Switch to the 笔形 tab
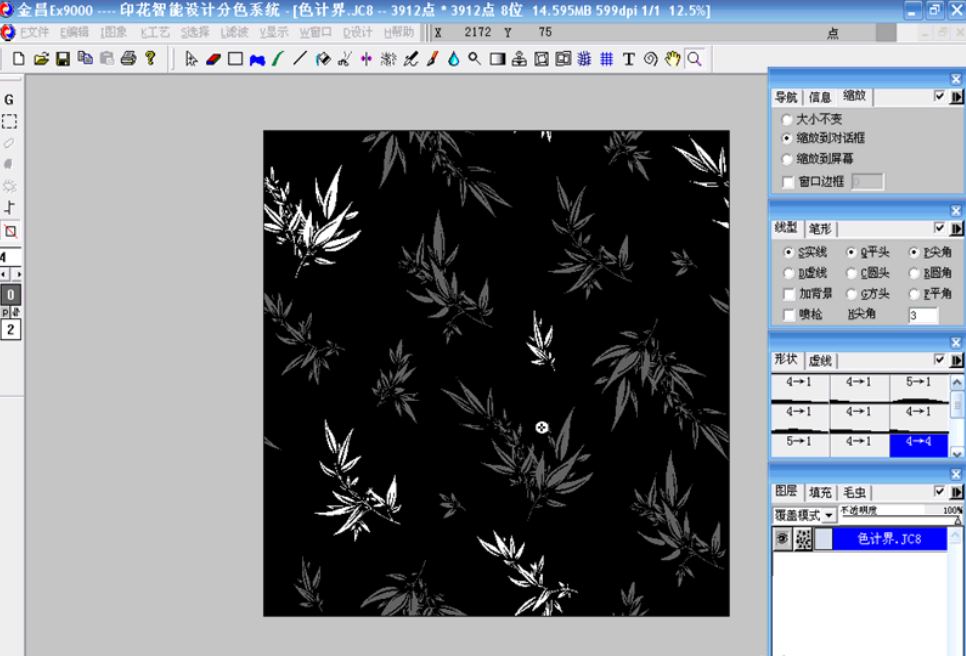Viewport: 966px width, 656px height. tap(820, 229)
